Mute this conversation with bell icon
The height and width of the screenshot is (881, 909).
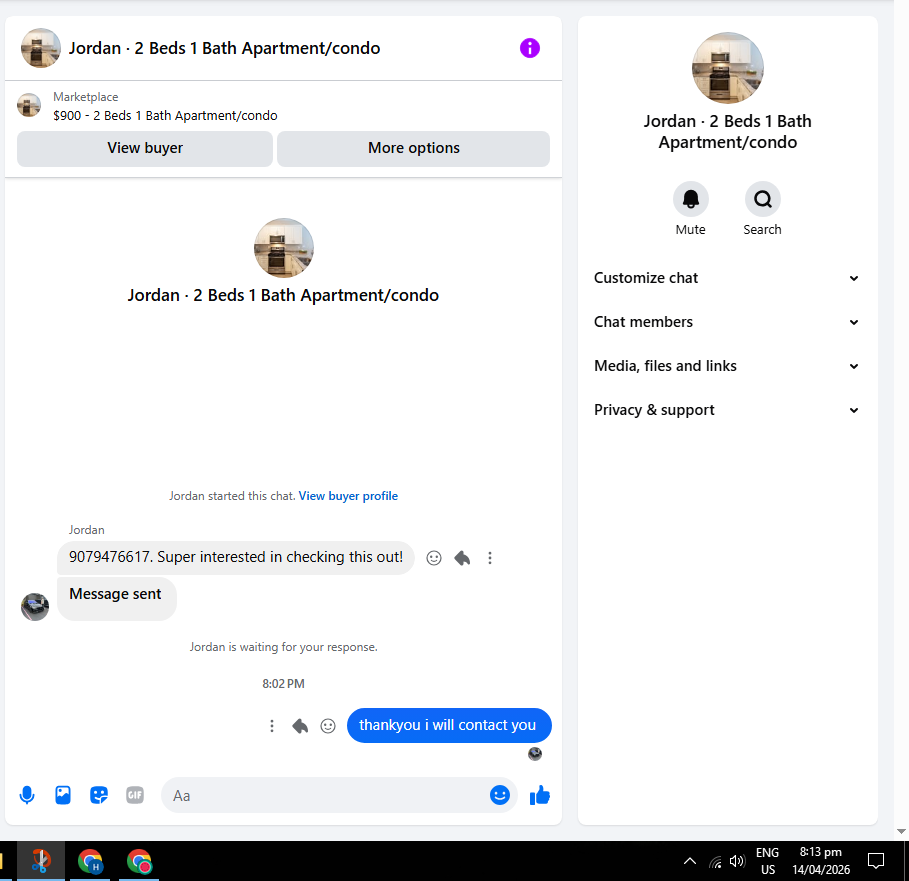(x=690, y=199)
